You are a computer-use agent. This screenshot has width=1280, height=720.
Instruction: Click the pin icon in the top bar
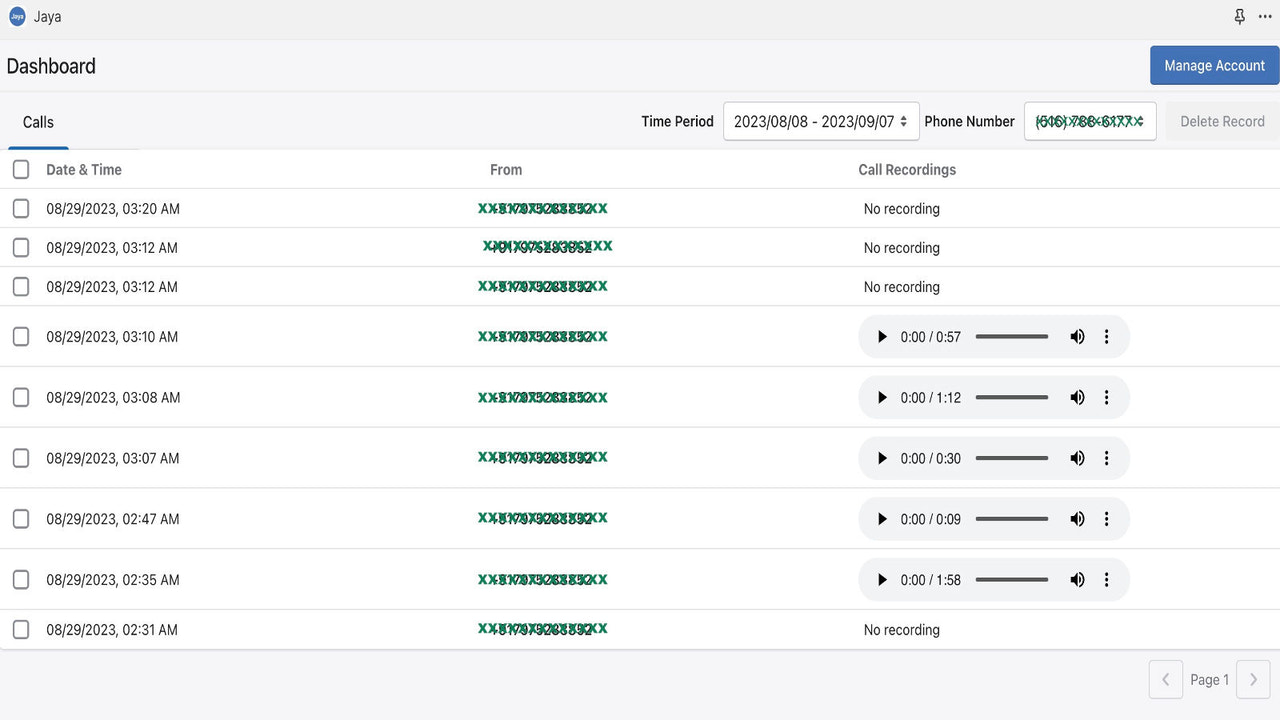[x=1239, y=16]
